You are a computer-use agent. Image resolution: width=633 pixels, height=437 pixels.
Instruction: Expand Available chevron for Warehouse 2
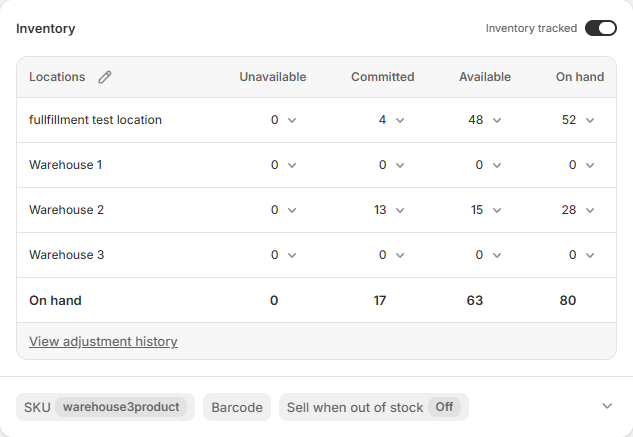tap(497, 210)
